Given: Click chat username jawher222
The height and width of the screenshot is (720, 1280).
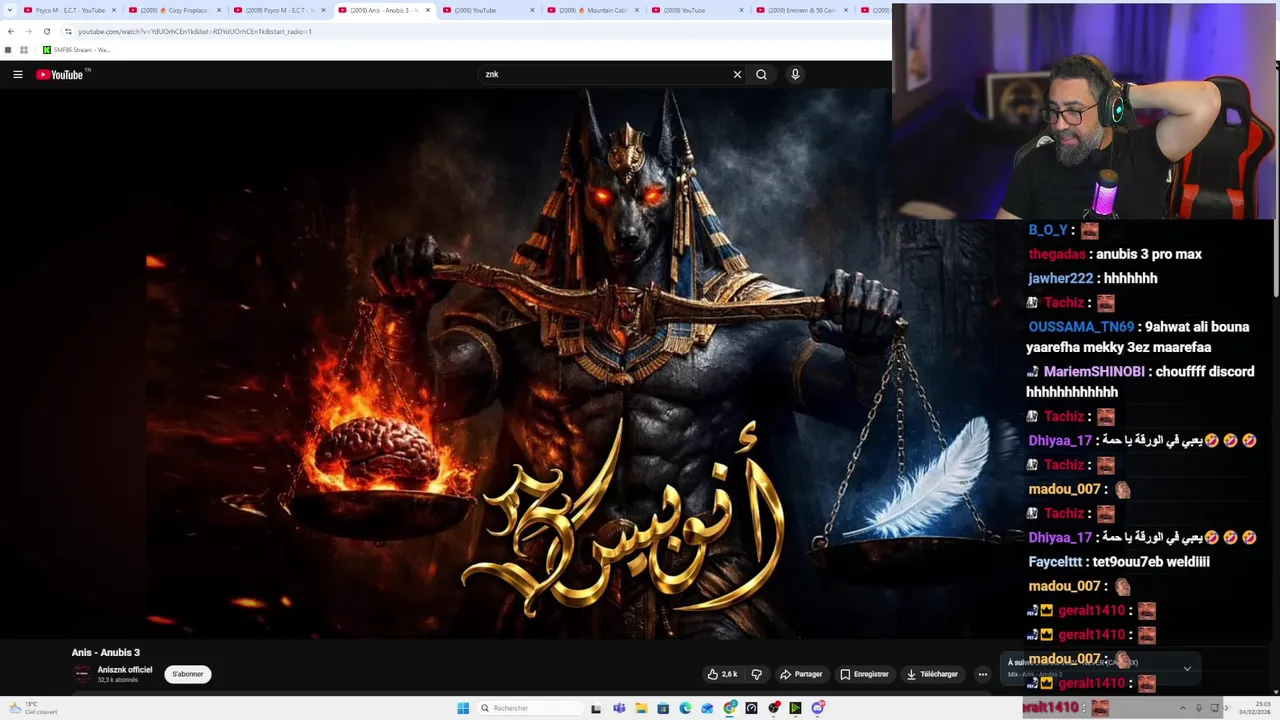Looking at the screenshot, I should point(1061,278).
